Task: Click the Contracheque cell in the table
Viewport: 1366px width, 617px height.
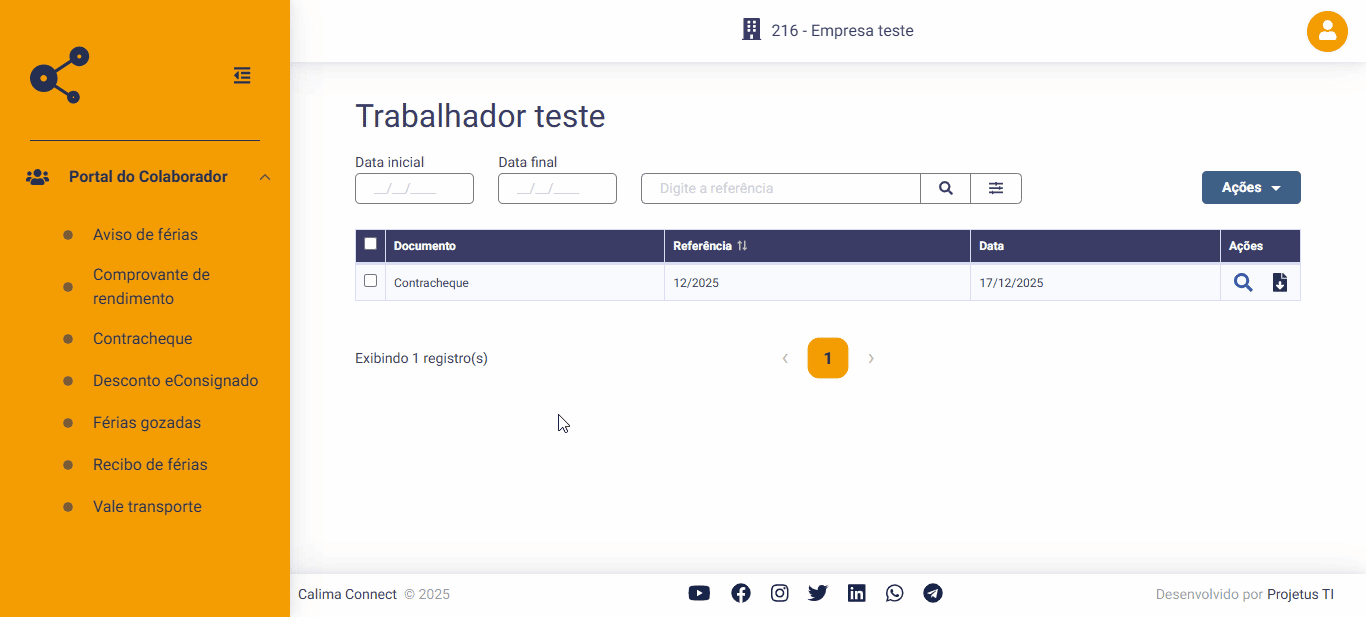Action: 525,283
